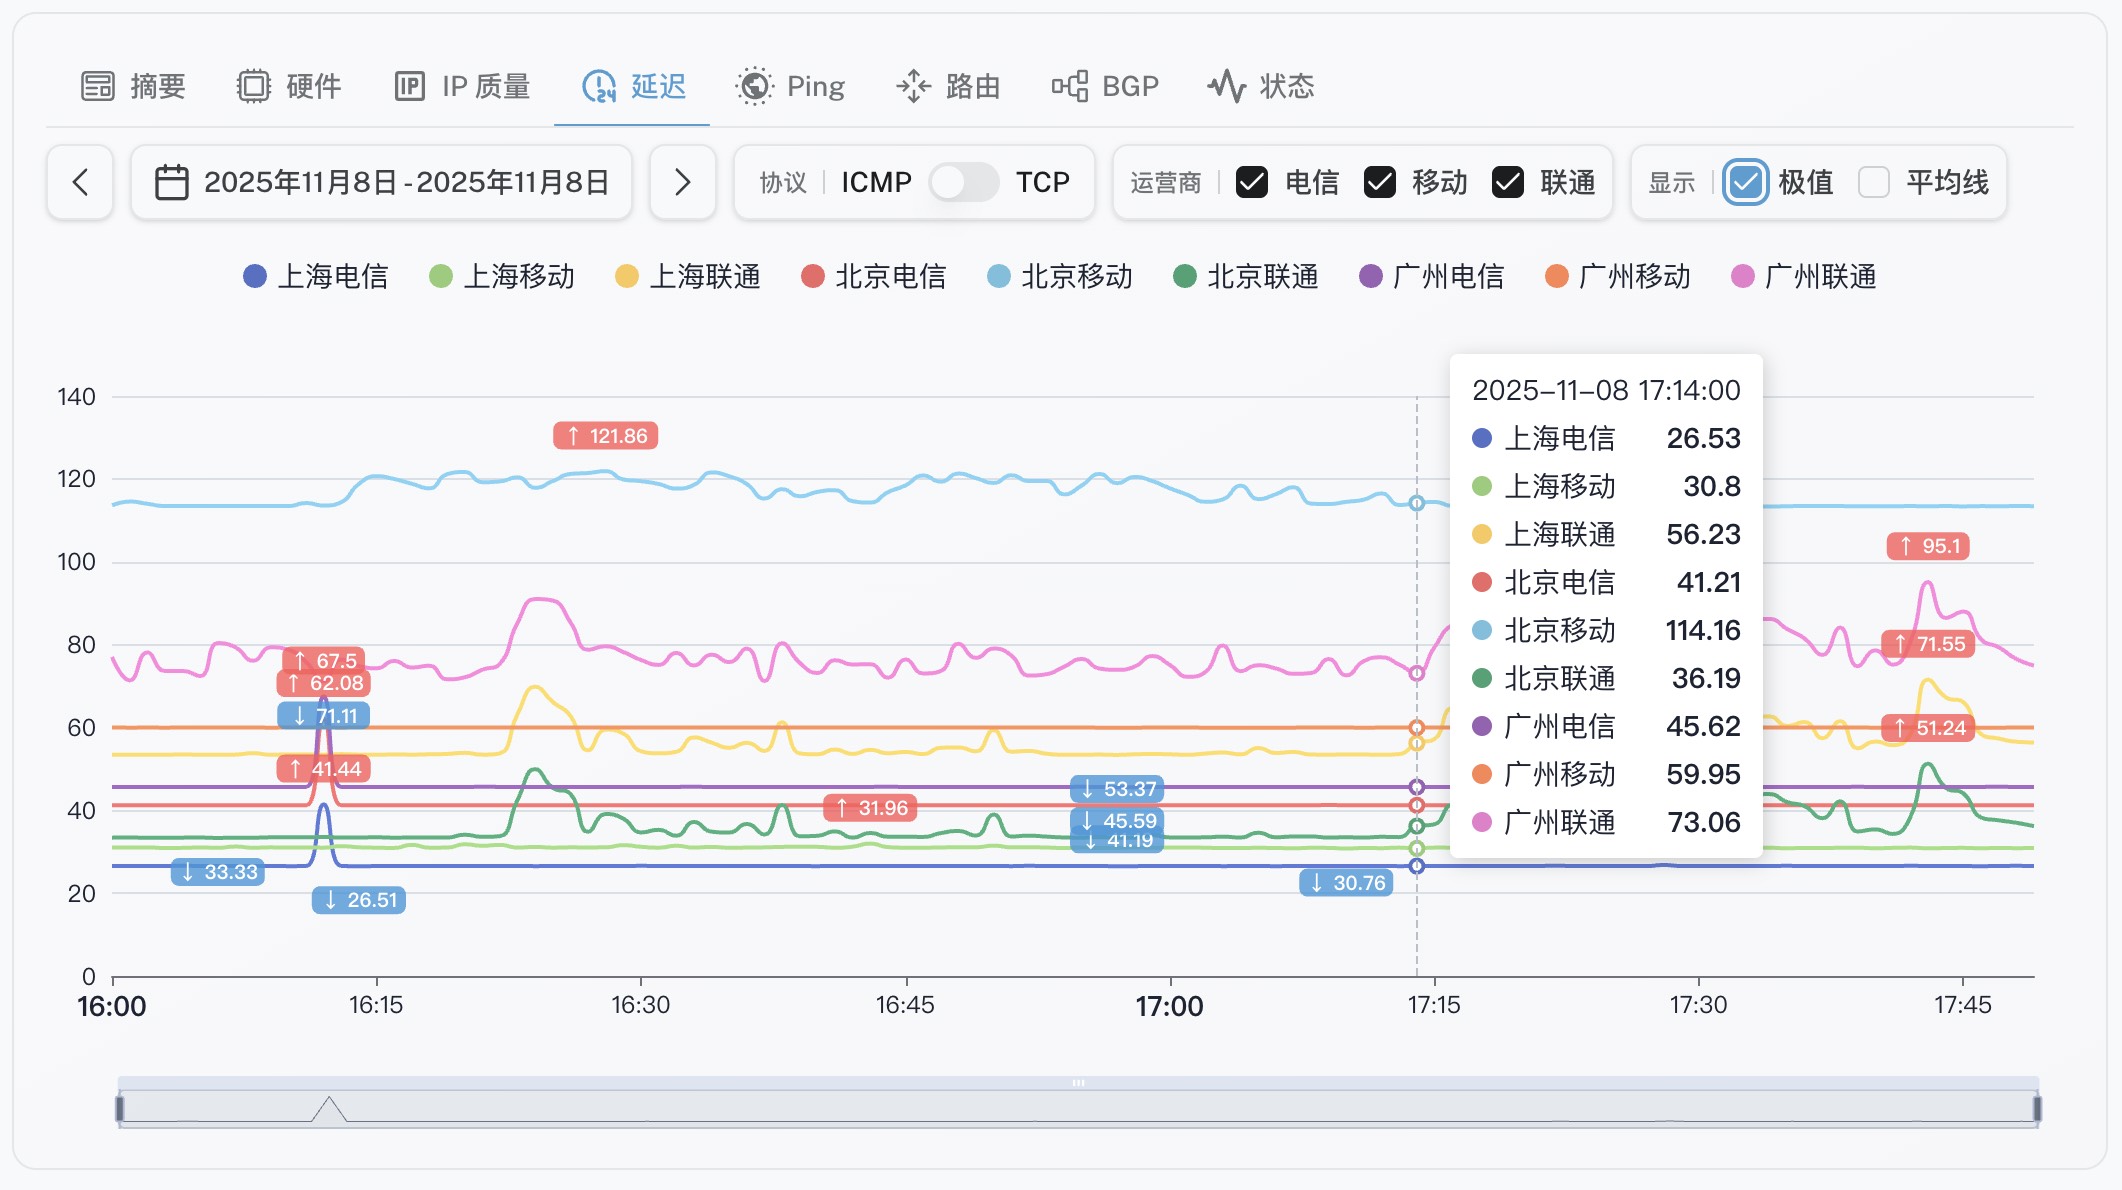The width and height of the screenshot is (2122, 1190).
Task: Enable the 平均线 average line checkbox
Action: point(1873,183)
